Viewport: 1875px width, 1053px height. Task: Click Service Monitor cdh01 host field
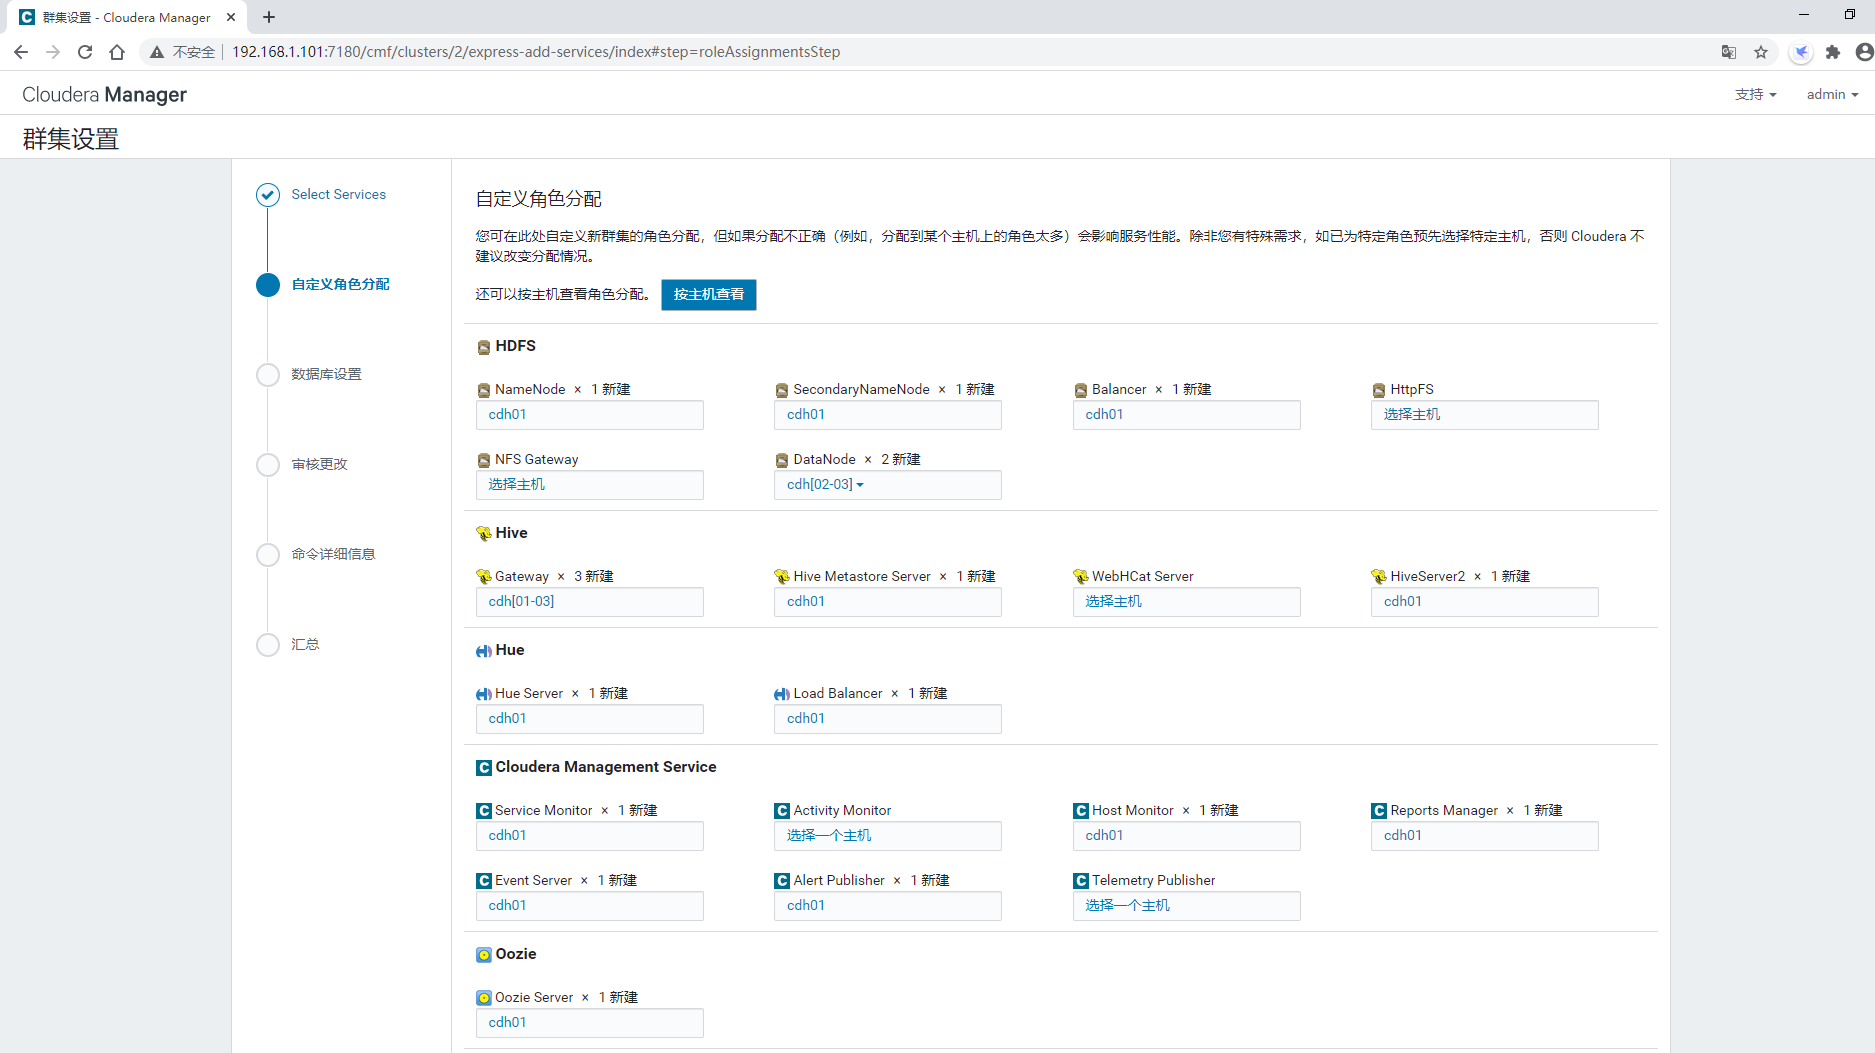click(x=590, y=836)
